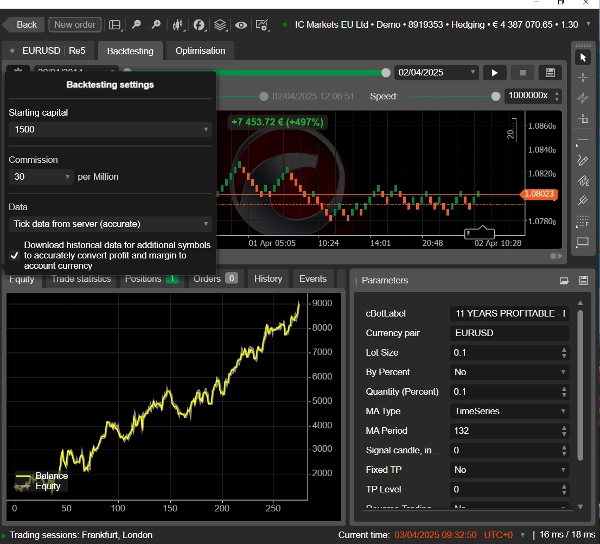
Task: Select the horizontal line drawing tool
Action: click(x=582, y=140)
